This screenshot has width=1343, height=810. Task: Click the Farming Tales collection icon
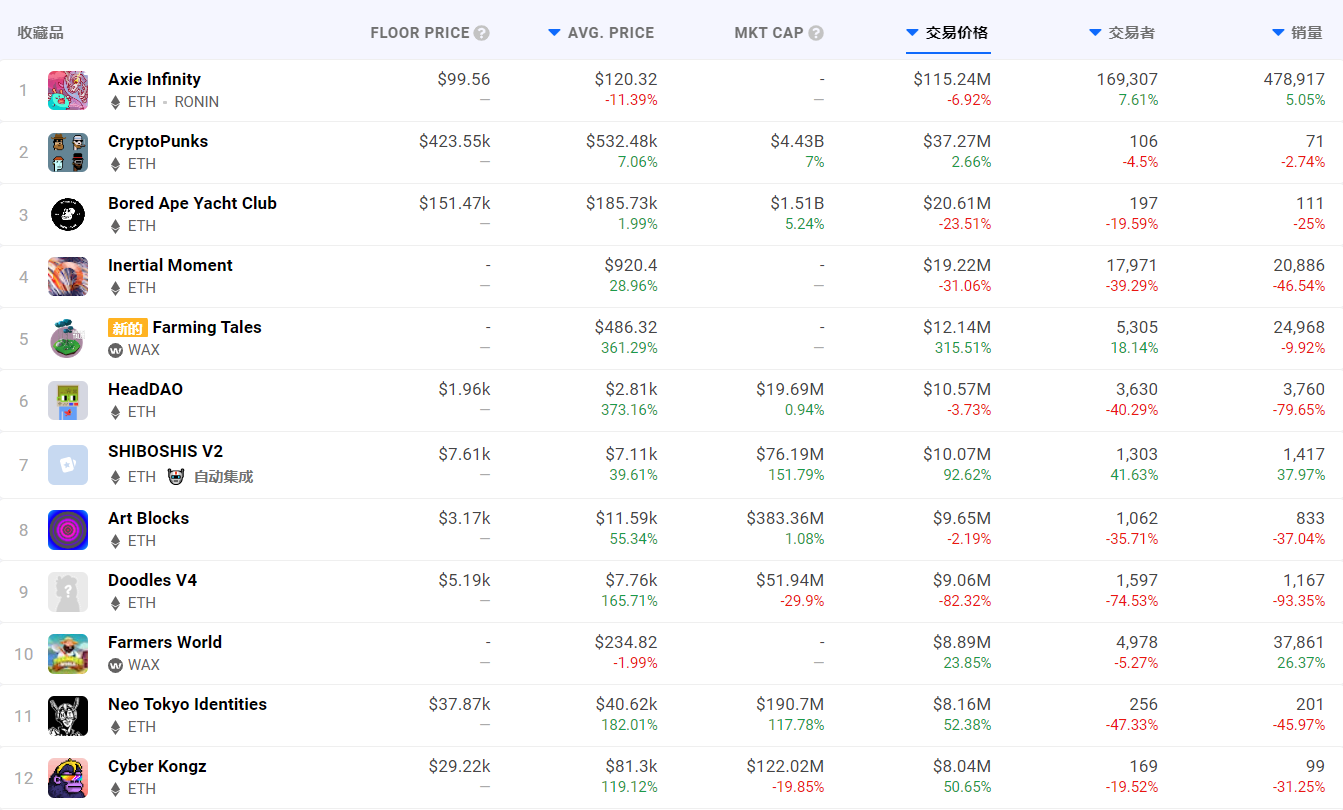tap(68, 339)
